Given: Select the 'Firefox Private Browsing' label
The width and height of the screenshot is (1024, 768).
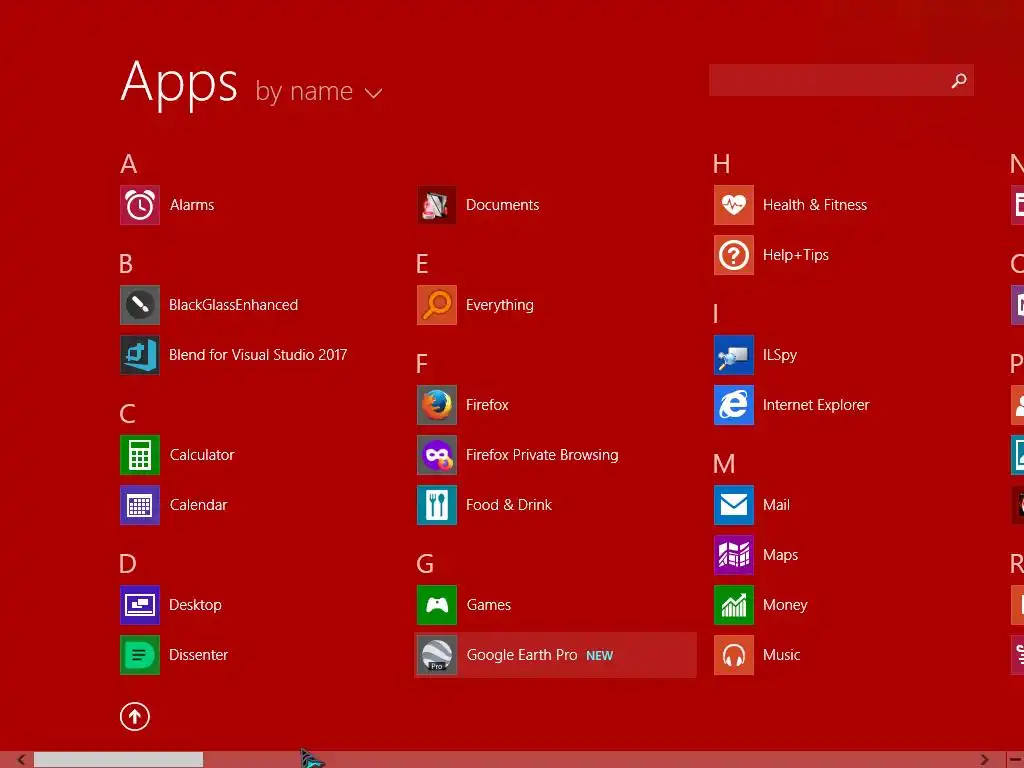Looking at the screenshot, I should [x=542, y=455].
